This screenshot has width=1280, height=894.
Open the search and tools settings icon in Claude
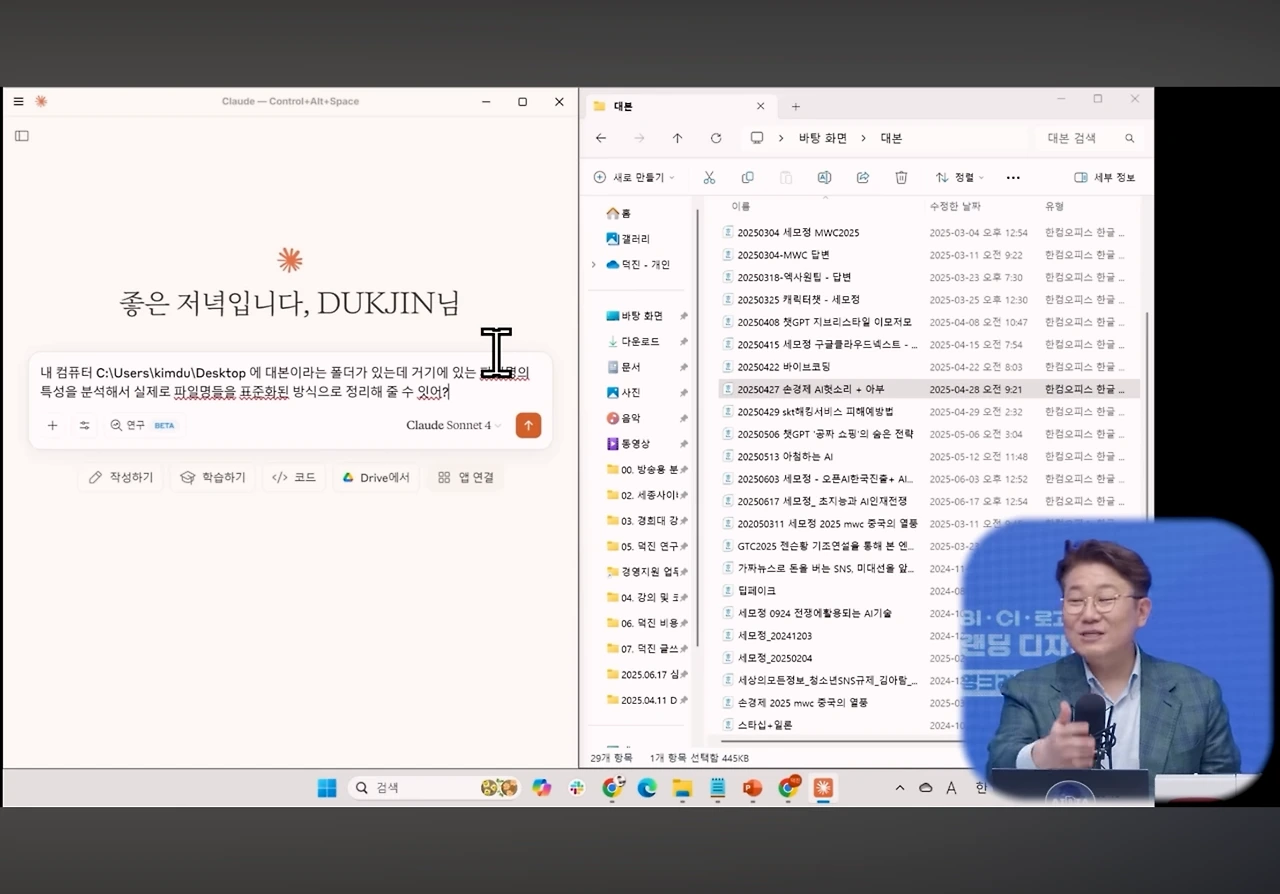click(85, 425)
